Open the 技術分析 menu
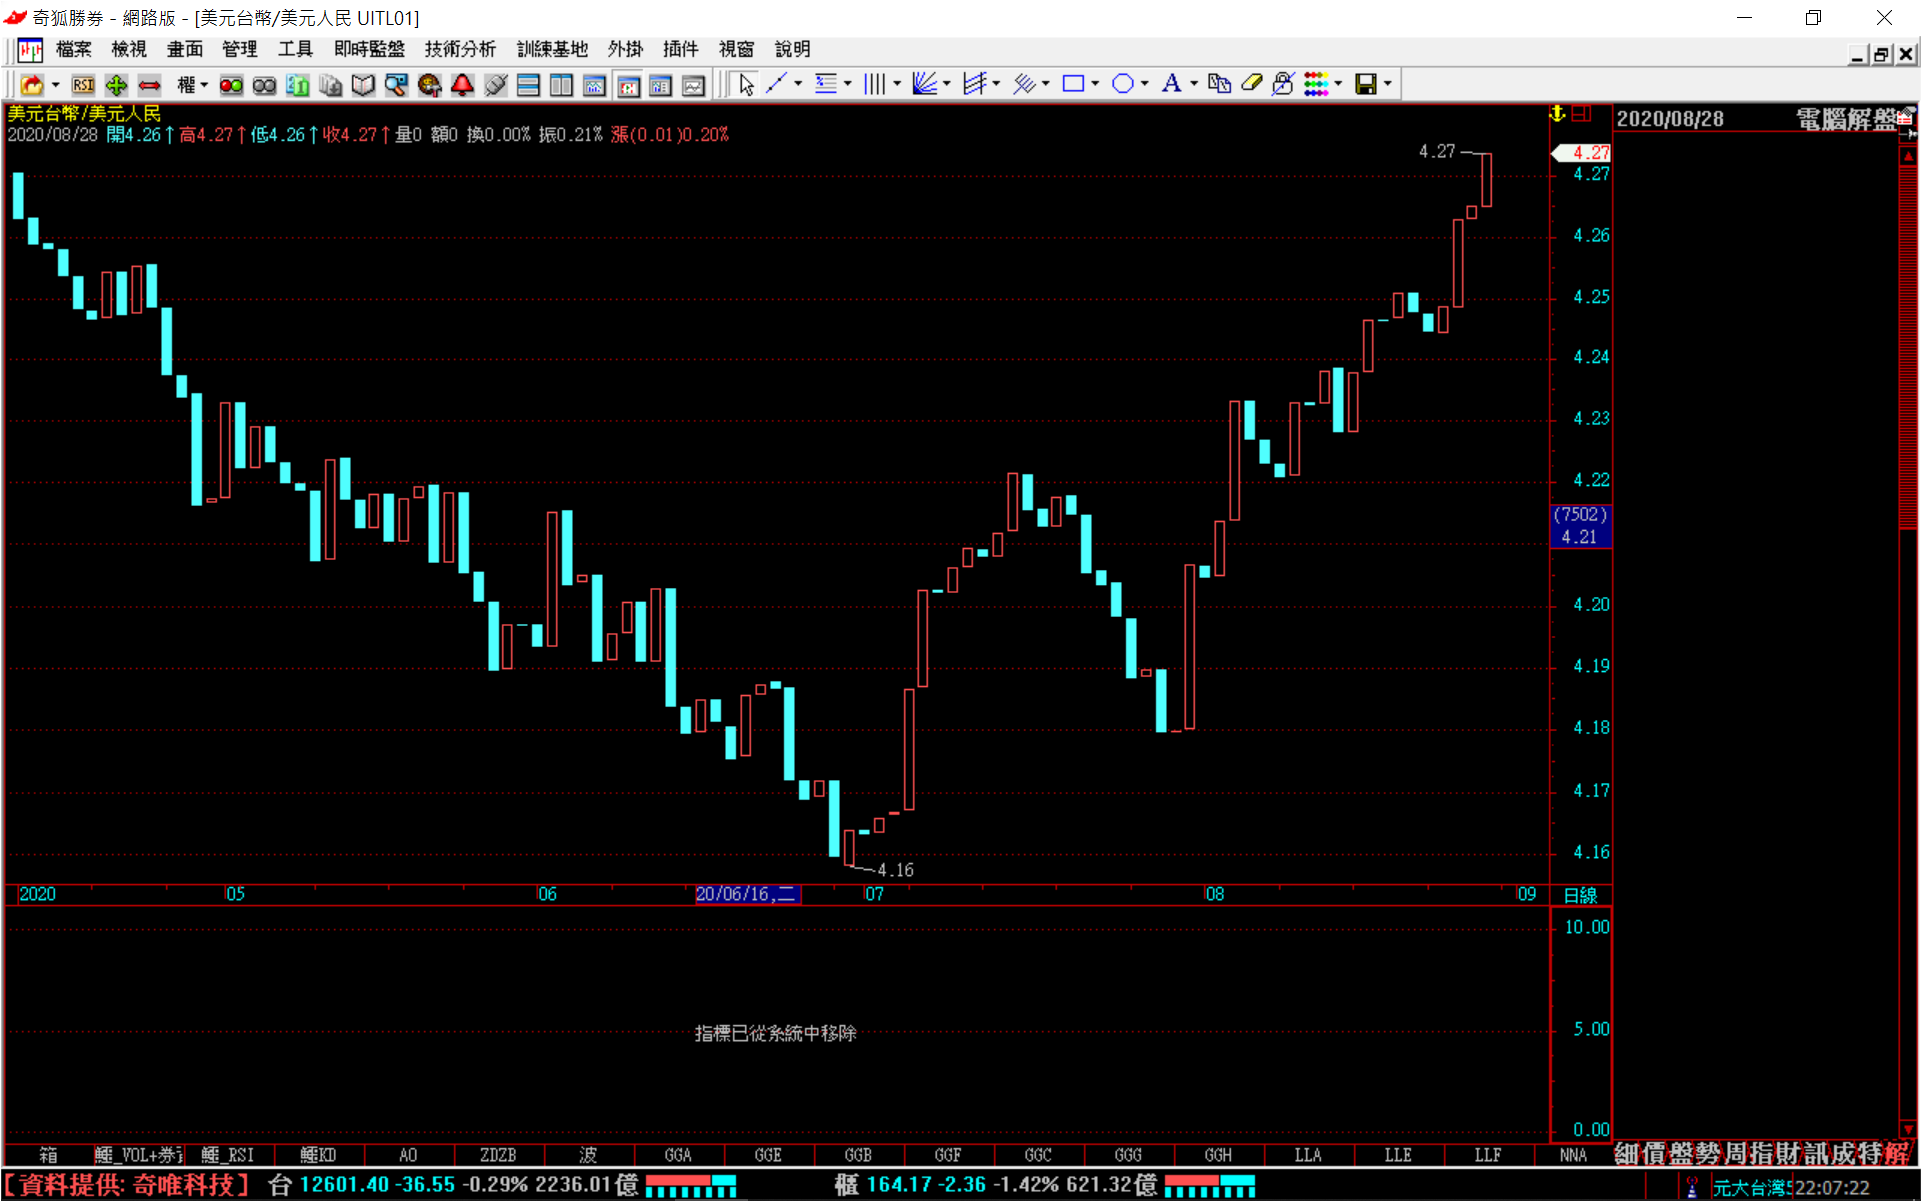Viewport: 1922px width, 1202px height. coord(459,49)
